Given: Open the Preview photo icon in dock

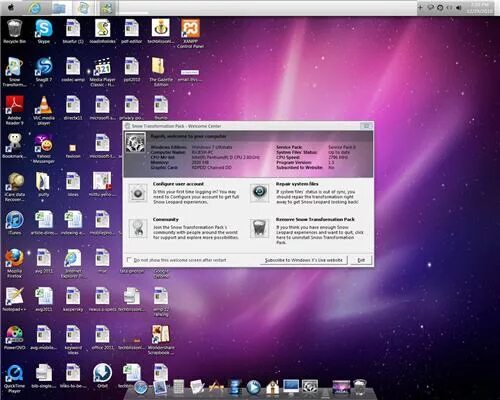Looking at the screenshot, I should [x=160, y=387].
